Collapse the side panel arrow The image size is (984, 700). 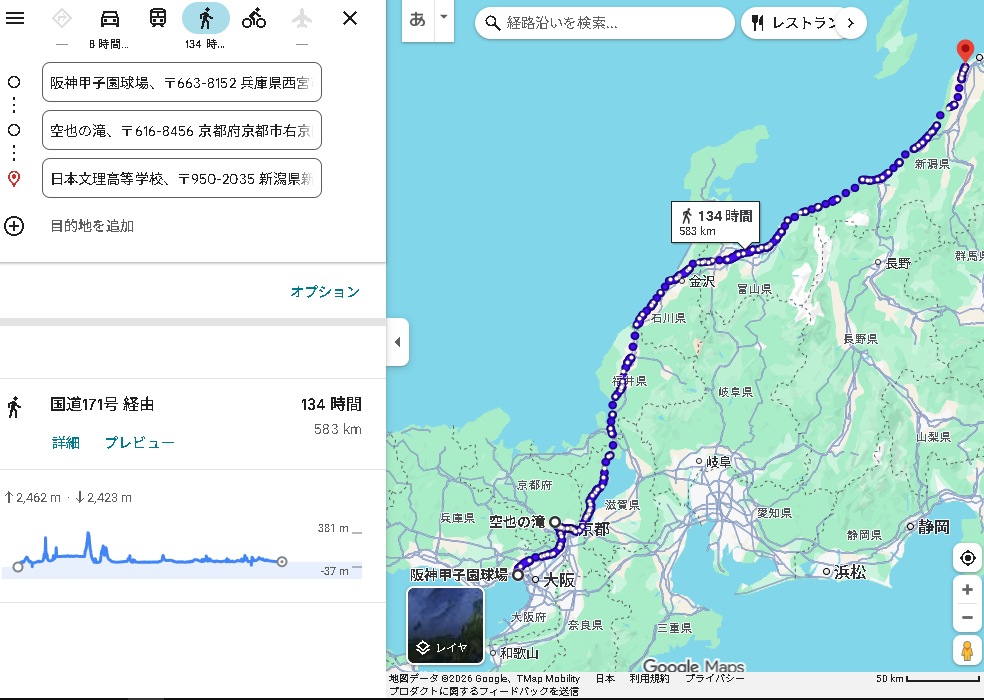pyautogui.click(x=397, y=342)
